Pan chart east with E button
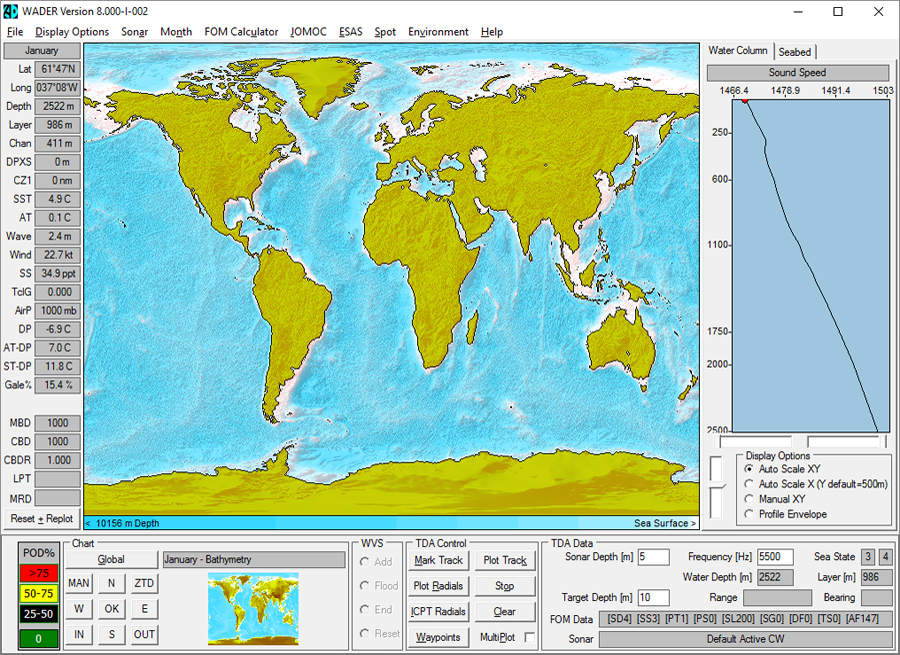Image resolution: width=900 pixels, height=655 pixels. pyautogui.click(x=144, y=609)
